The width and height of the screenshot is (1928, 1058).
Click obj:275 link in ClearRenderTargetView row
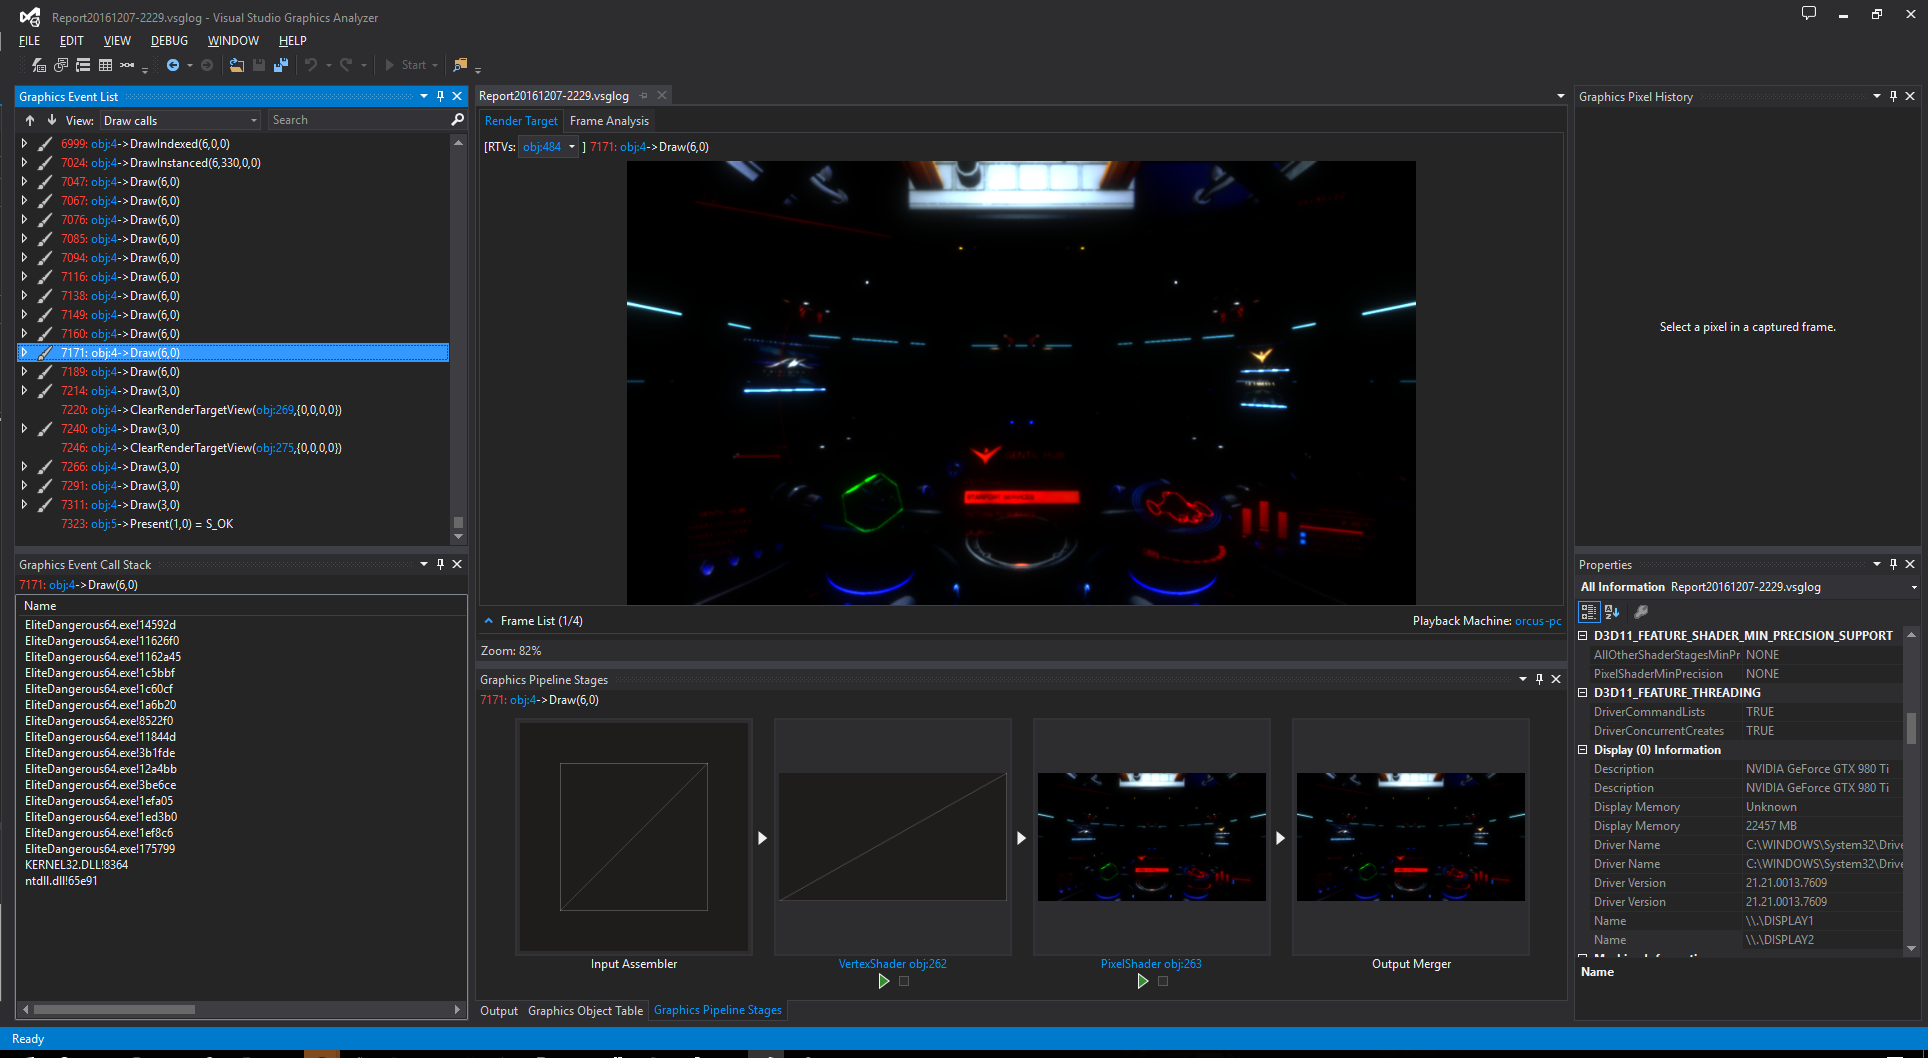coord(274,448)
